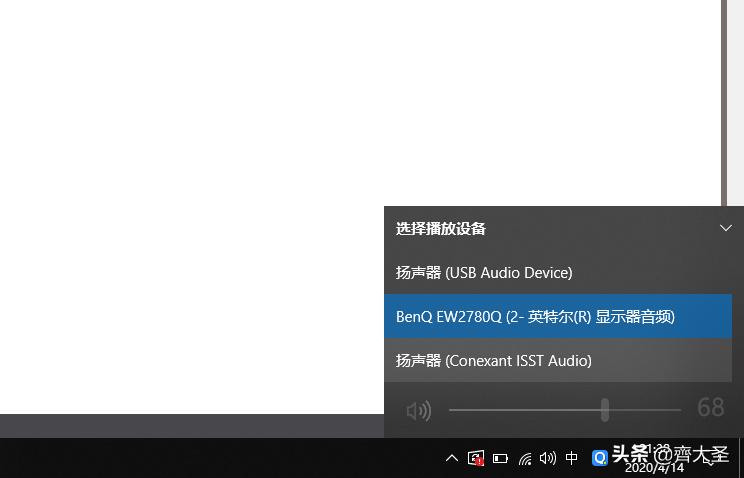Mute using the speaker icon beside volume slider
This screenshot has width=744, height=478.
click(x=418, y=411)
